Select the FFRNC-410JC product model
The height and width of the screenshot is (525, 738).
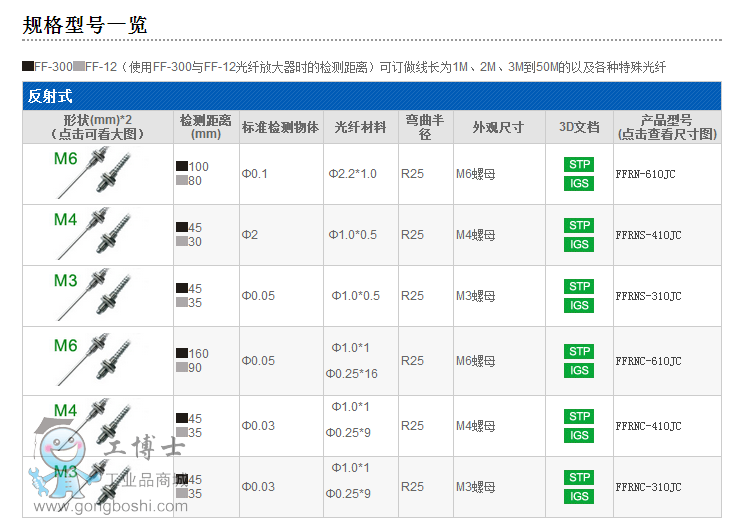click(x=648, y=426)
